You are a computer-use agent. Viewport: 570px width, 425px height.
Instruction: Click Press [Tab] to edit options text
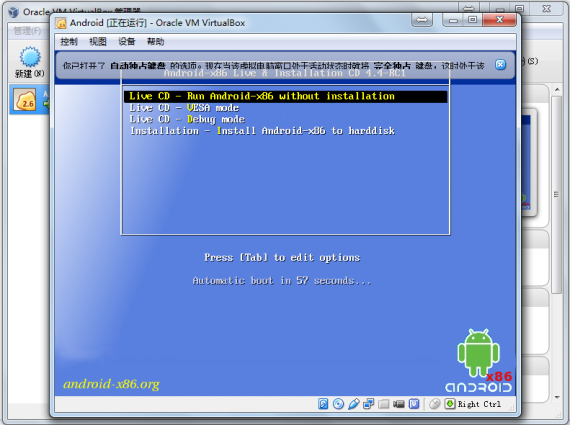click(x=282, y=257)
